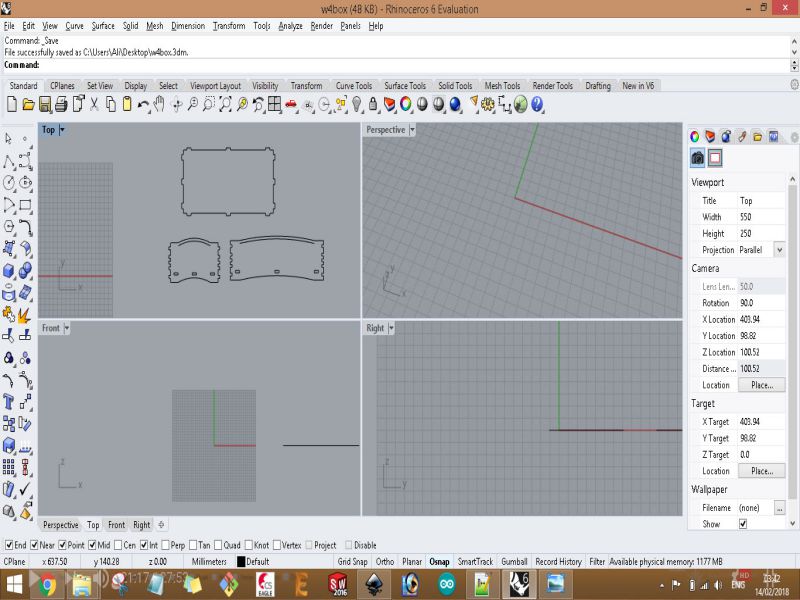
Task: Open Chrome from the Windows taskbar
Action: pyautogui.click(x=47, y=585)
